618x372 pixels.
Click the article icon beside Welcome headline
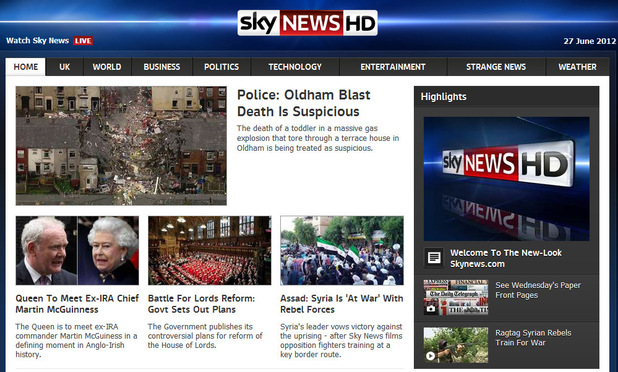point(434,258)
